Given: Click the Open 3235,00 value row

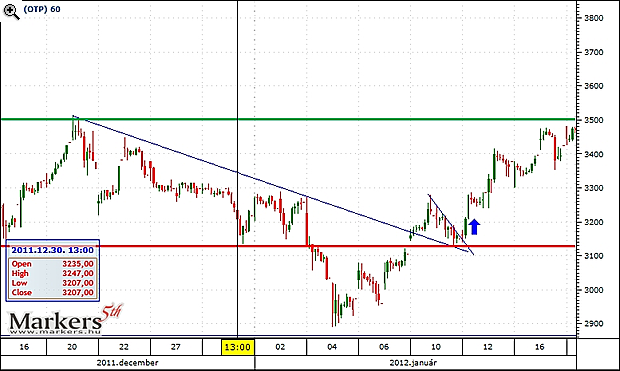Looking at the screenshot, I should pos(53,264).
